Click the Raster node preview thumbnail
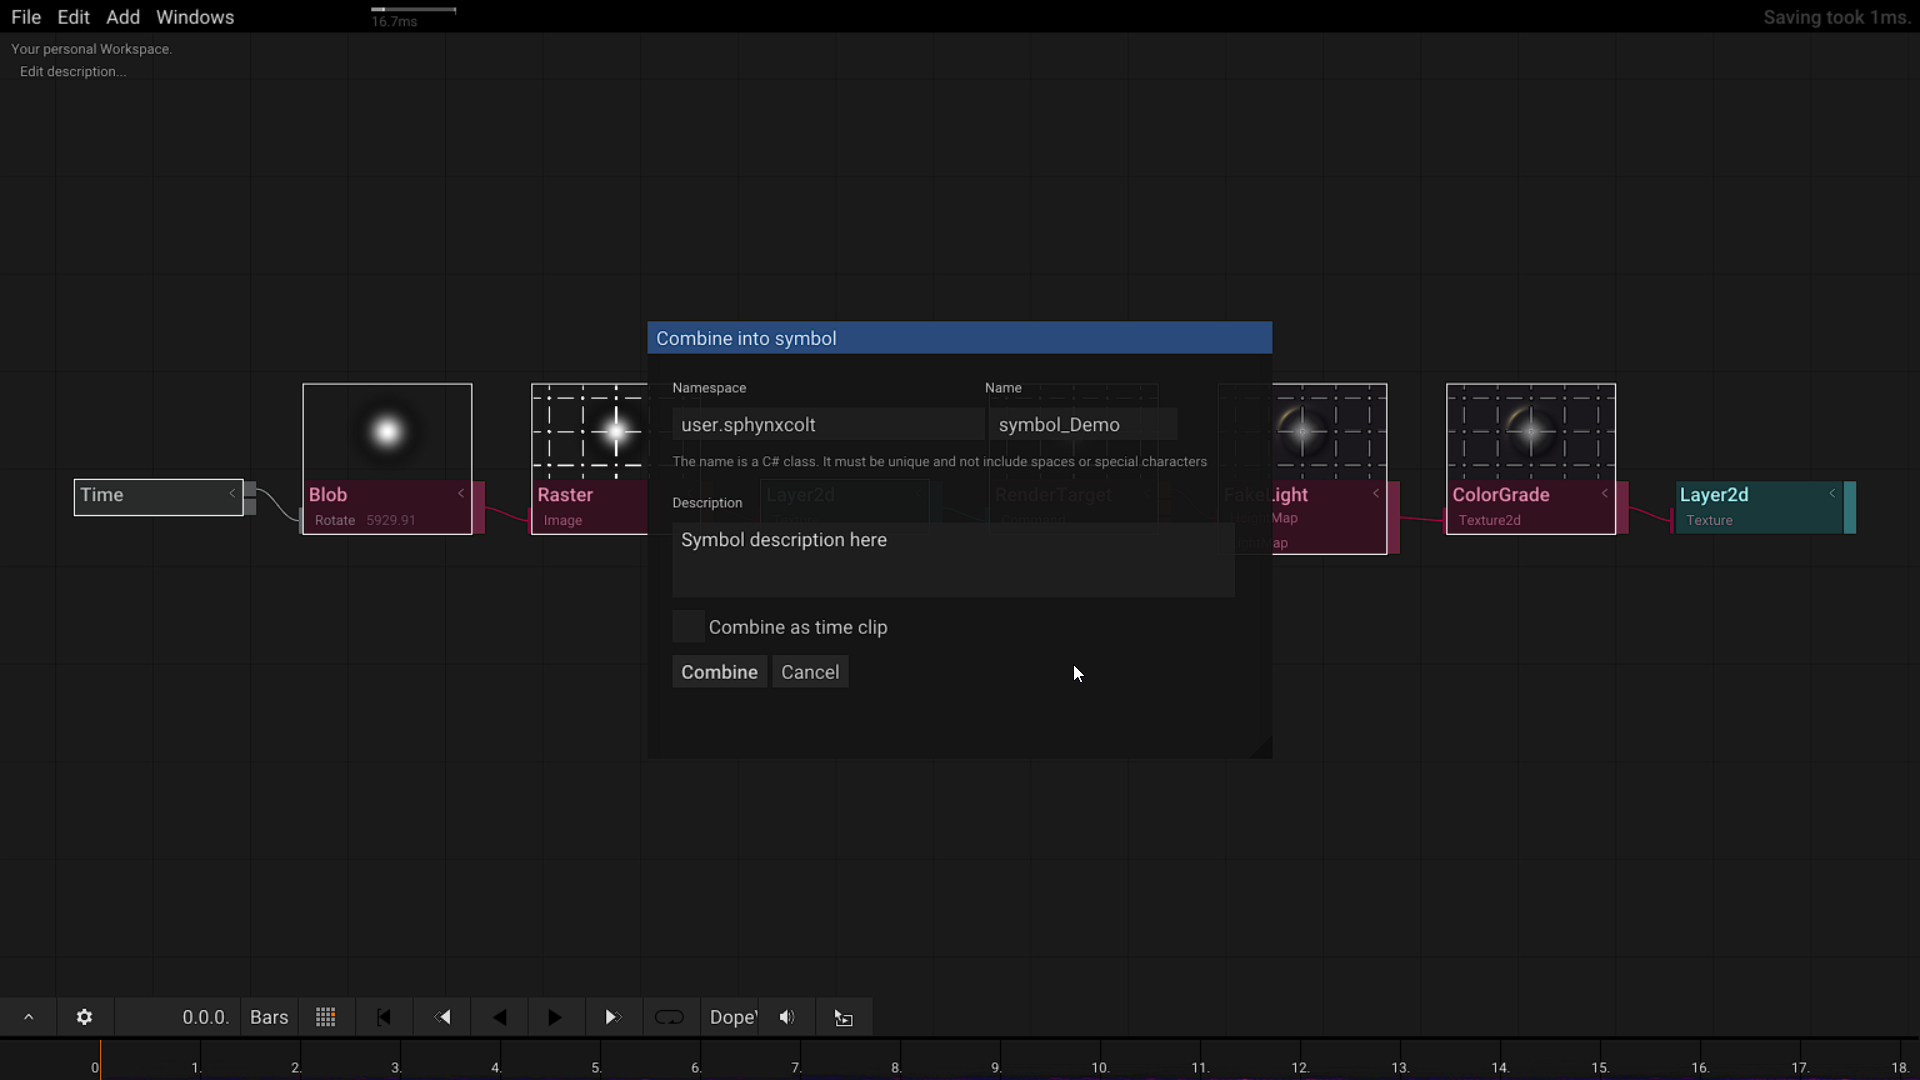This screenshot has height=1080, width=1920. click(589, 432)
